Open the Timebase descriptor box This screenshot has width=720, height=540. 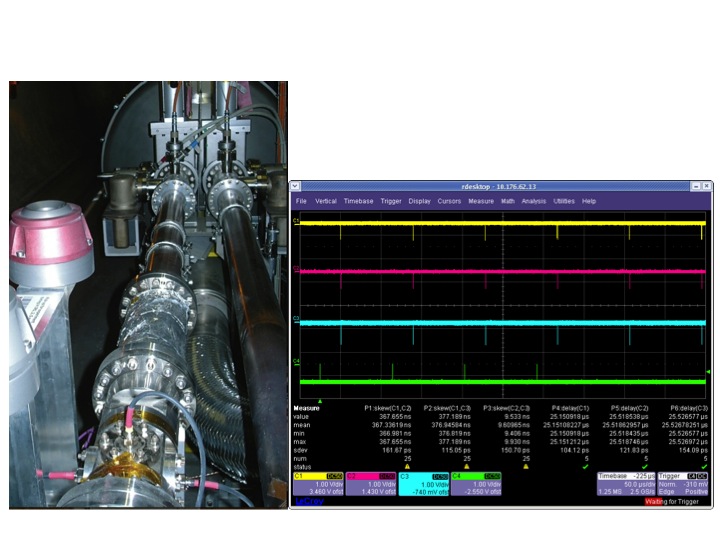626,484
